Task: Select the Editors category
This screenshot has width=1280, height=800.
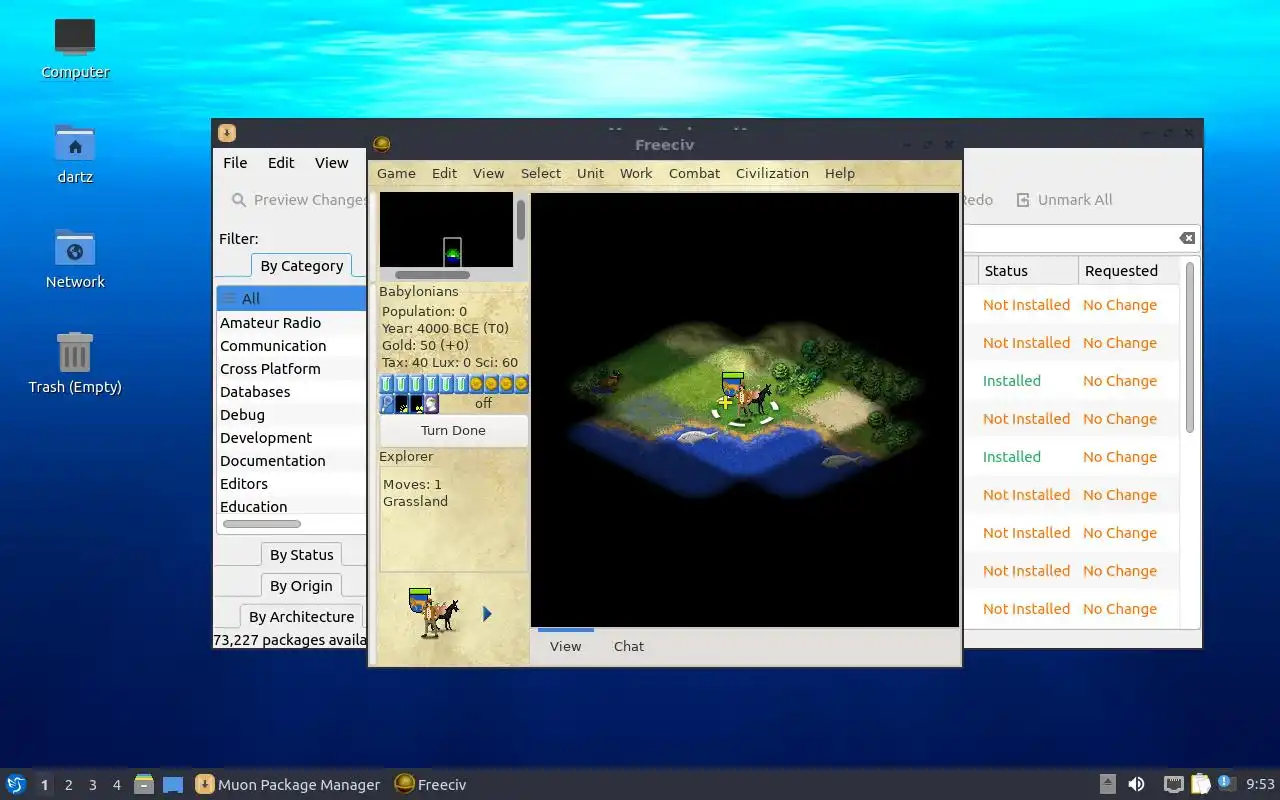Action: coord(291,484)
